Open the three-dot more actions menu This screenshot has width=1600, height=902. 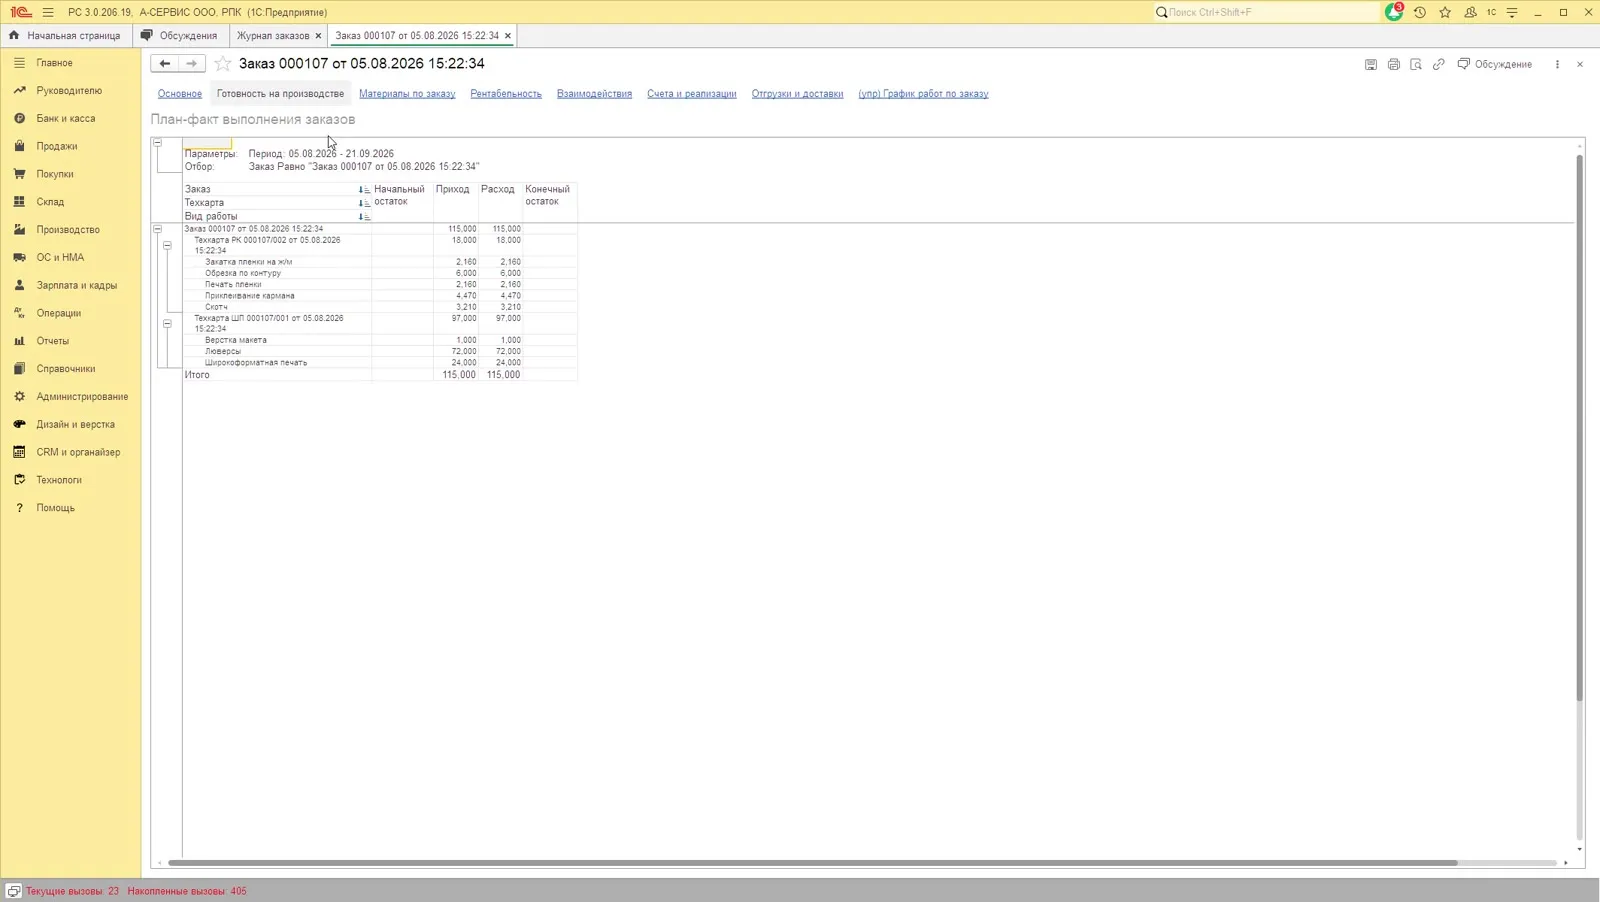(x=1557, y=64)
